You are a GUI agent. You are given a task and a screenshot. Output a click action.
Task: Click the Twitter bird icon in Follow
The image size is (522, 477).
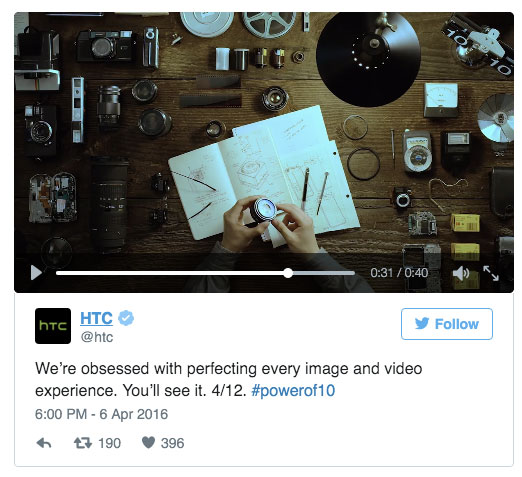point(422,323)
